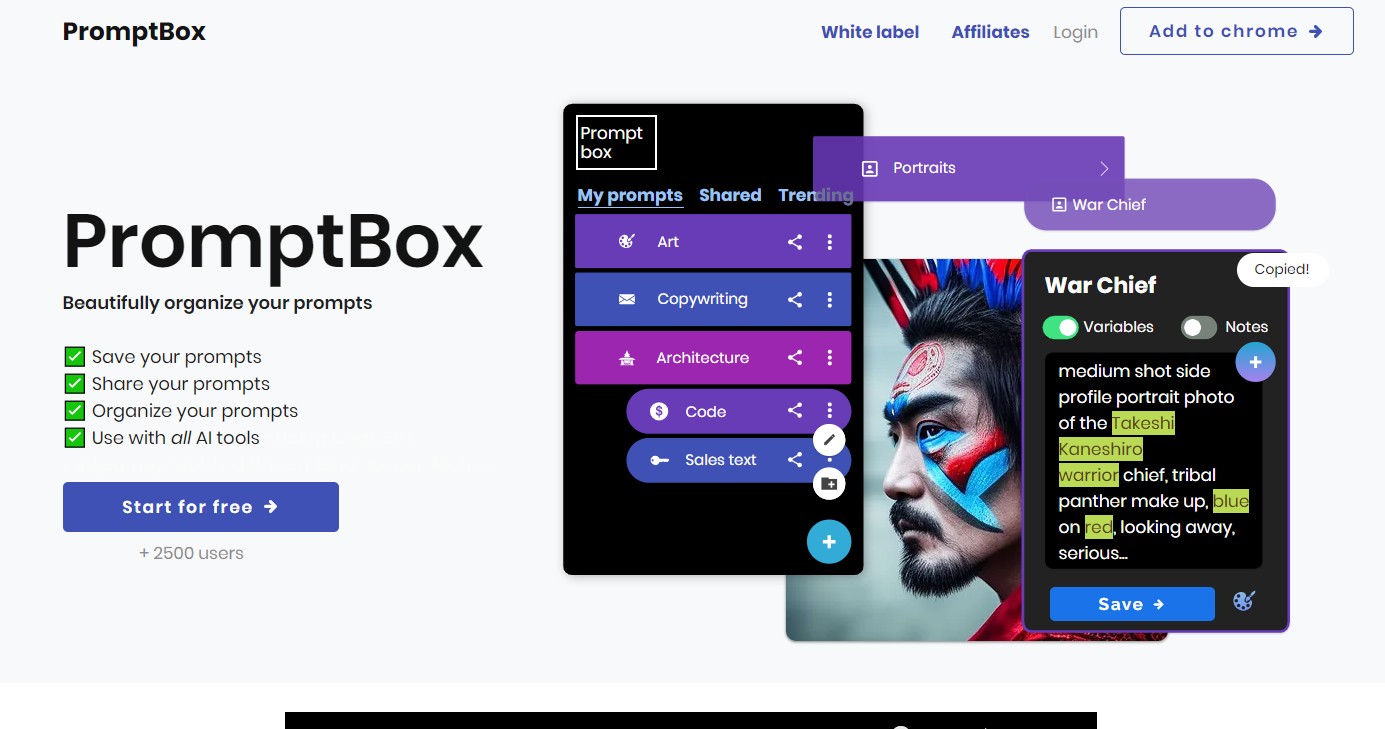Screen dimensions: 1385x729
Task: Click the Copied! tooltip bubble
Action: (1282, 269)
